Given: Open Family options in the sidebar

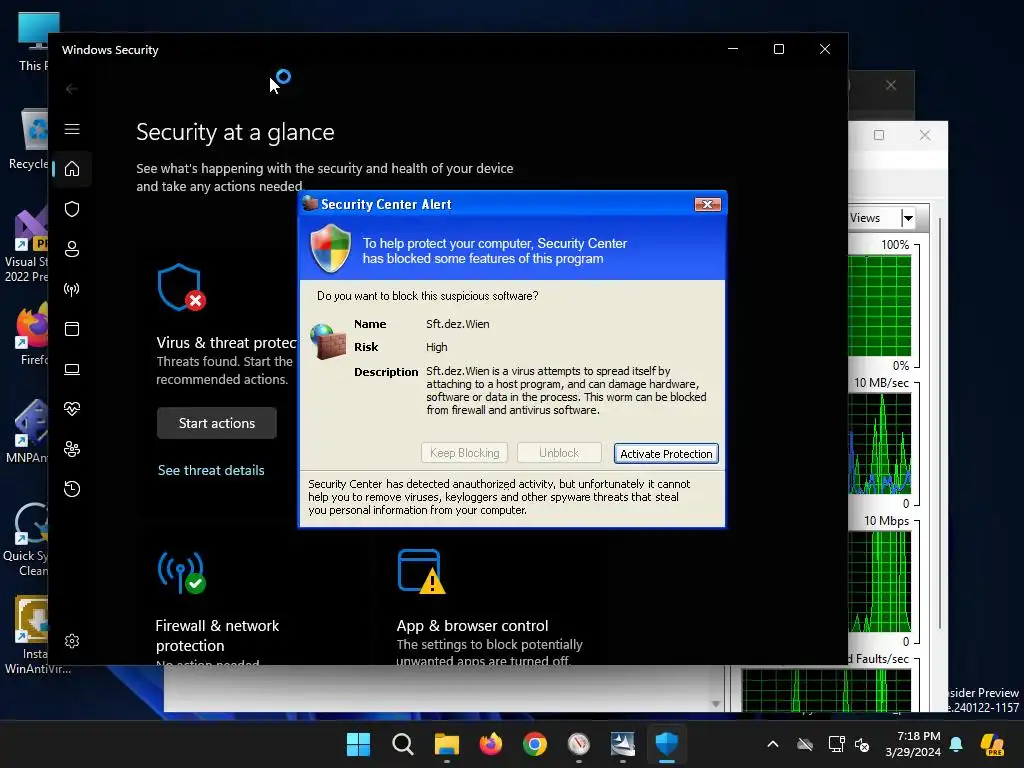Looking at the screenshot, I should (72, 449).
